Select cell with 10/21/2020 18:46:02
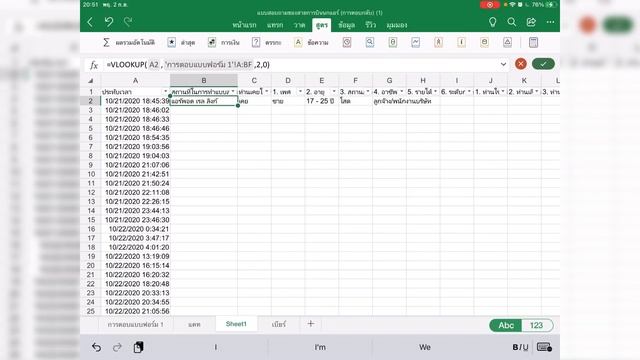Viewport: 640px width, 360px height. coord(136,110)
